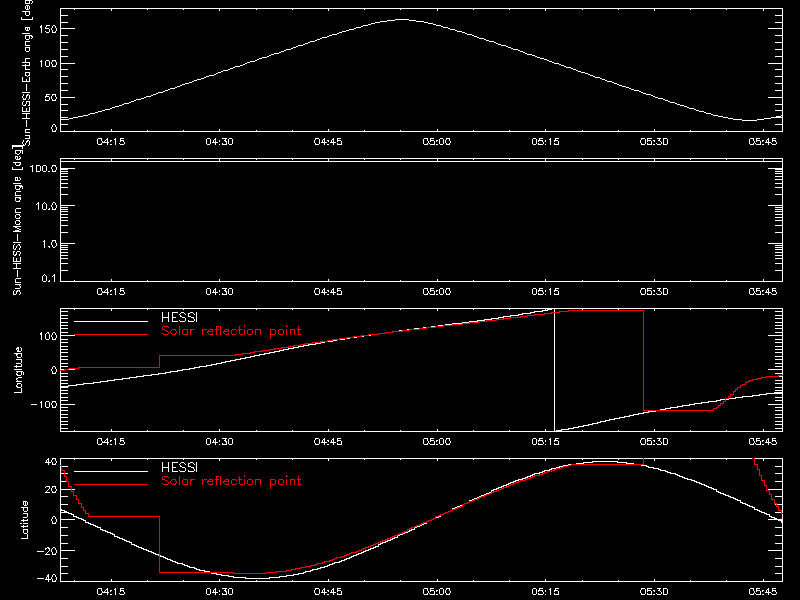800x600 pixels.
Task: Click 04:45 label under Earth angle plot
Action: (328, 142)
